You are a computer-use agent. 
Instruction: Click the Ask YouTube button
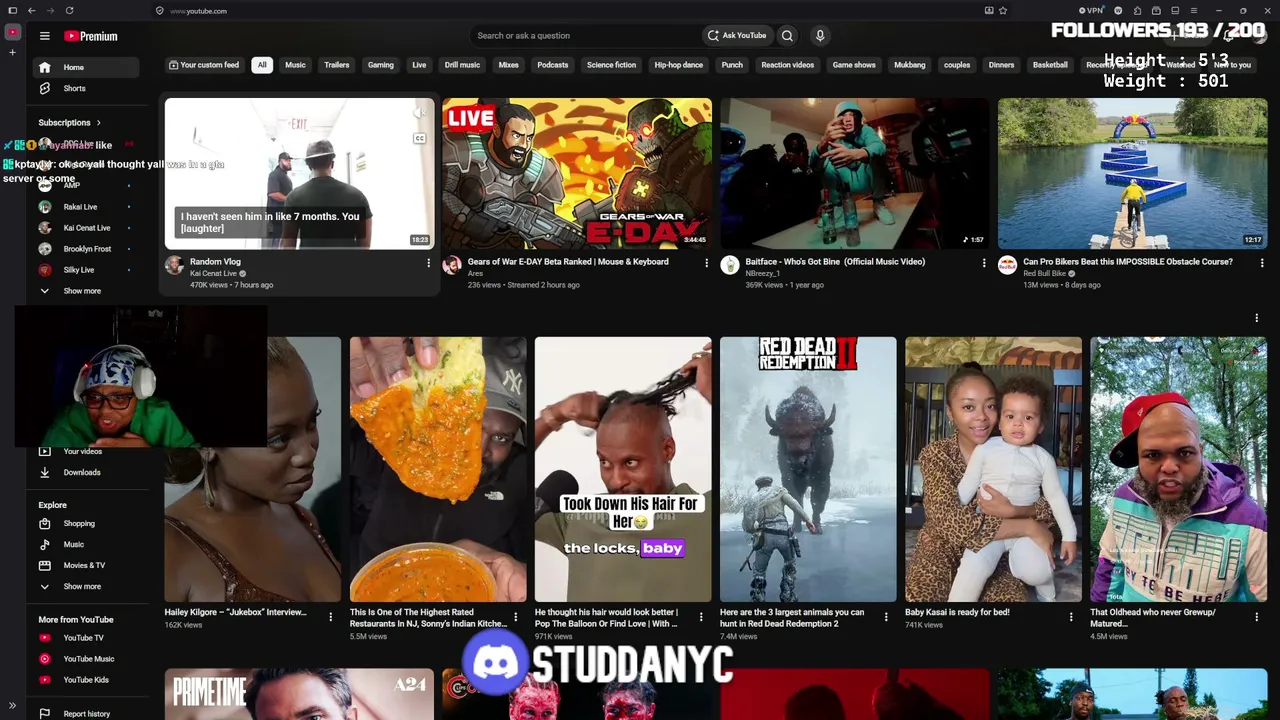(737, 36)
